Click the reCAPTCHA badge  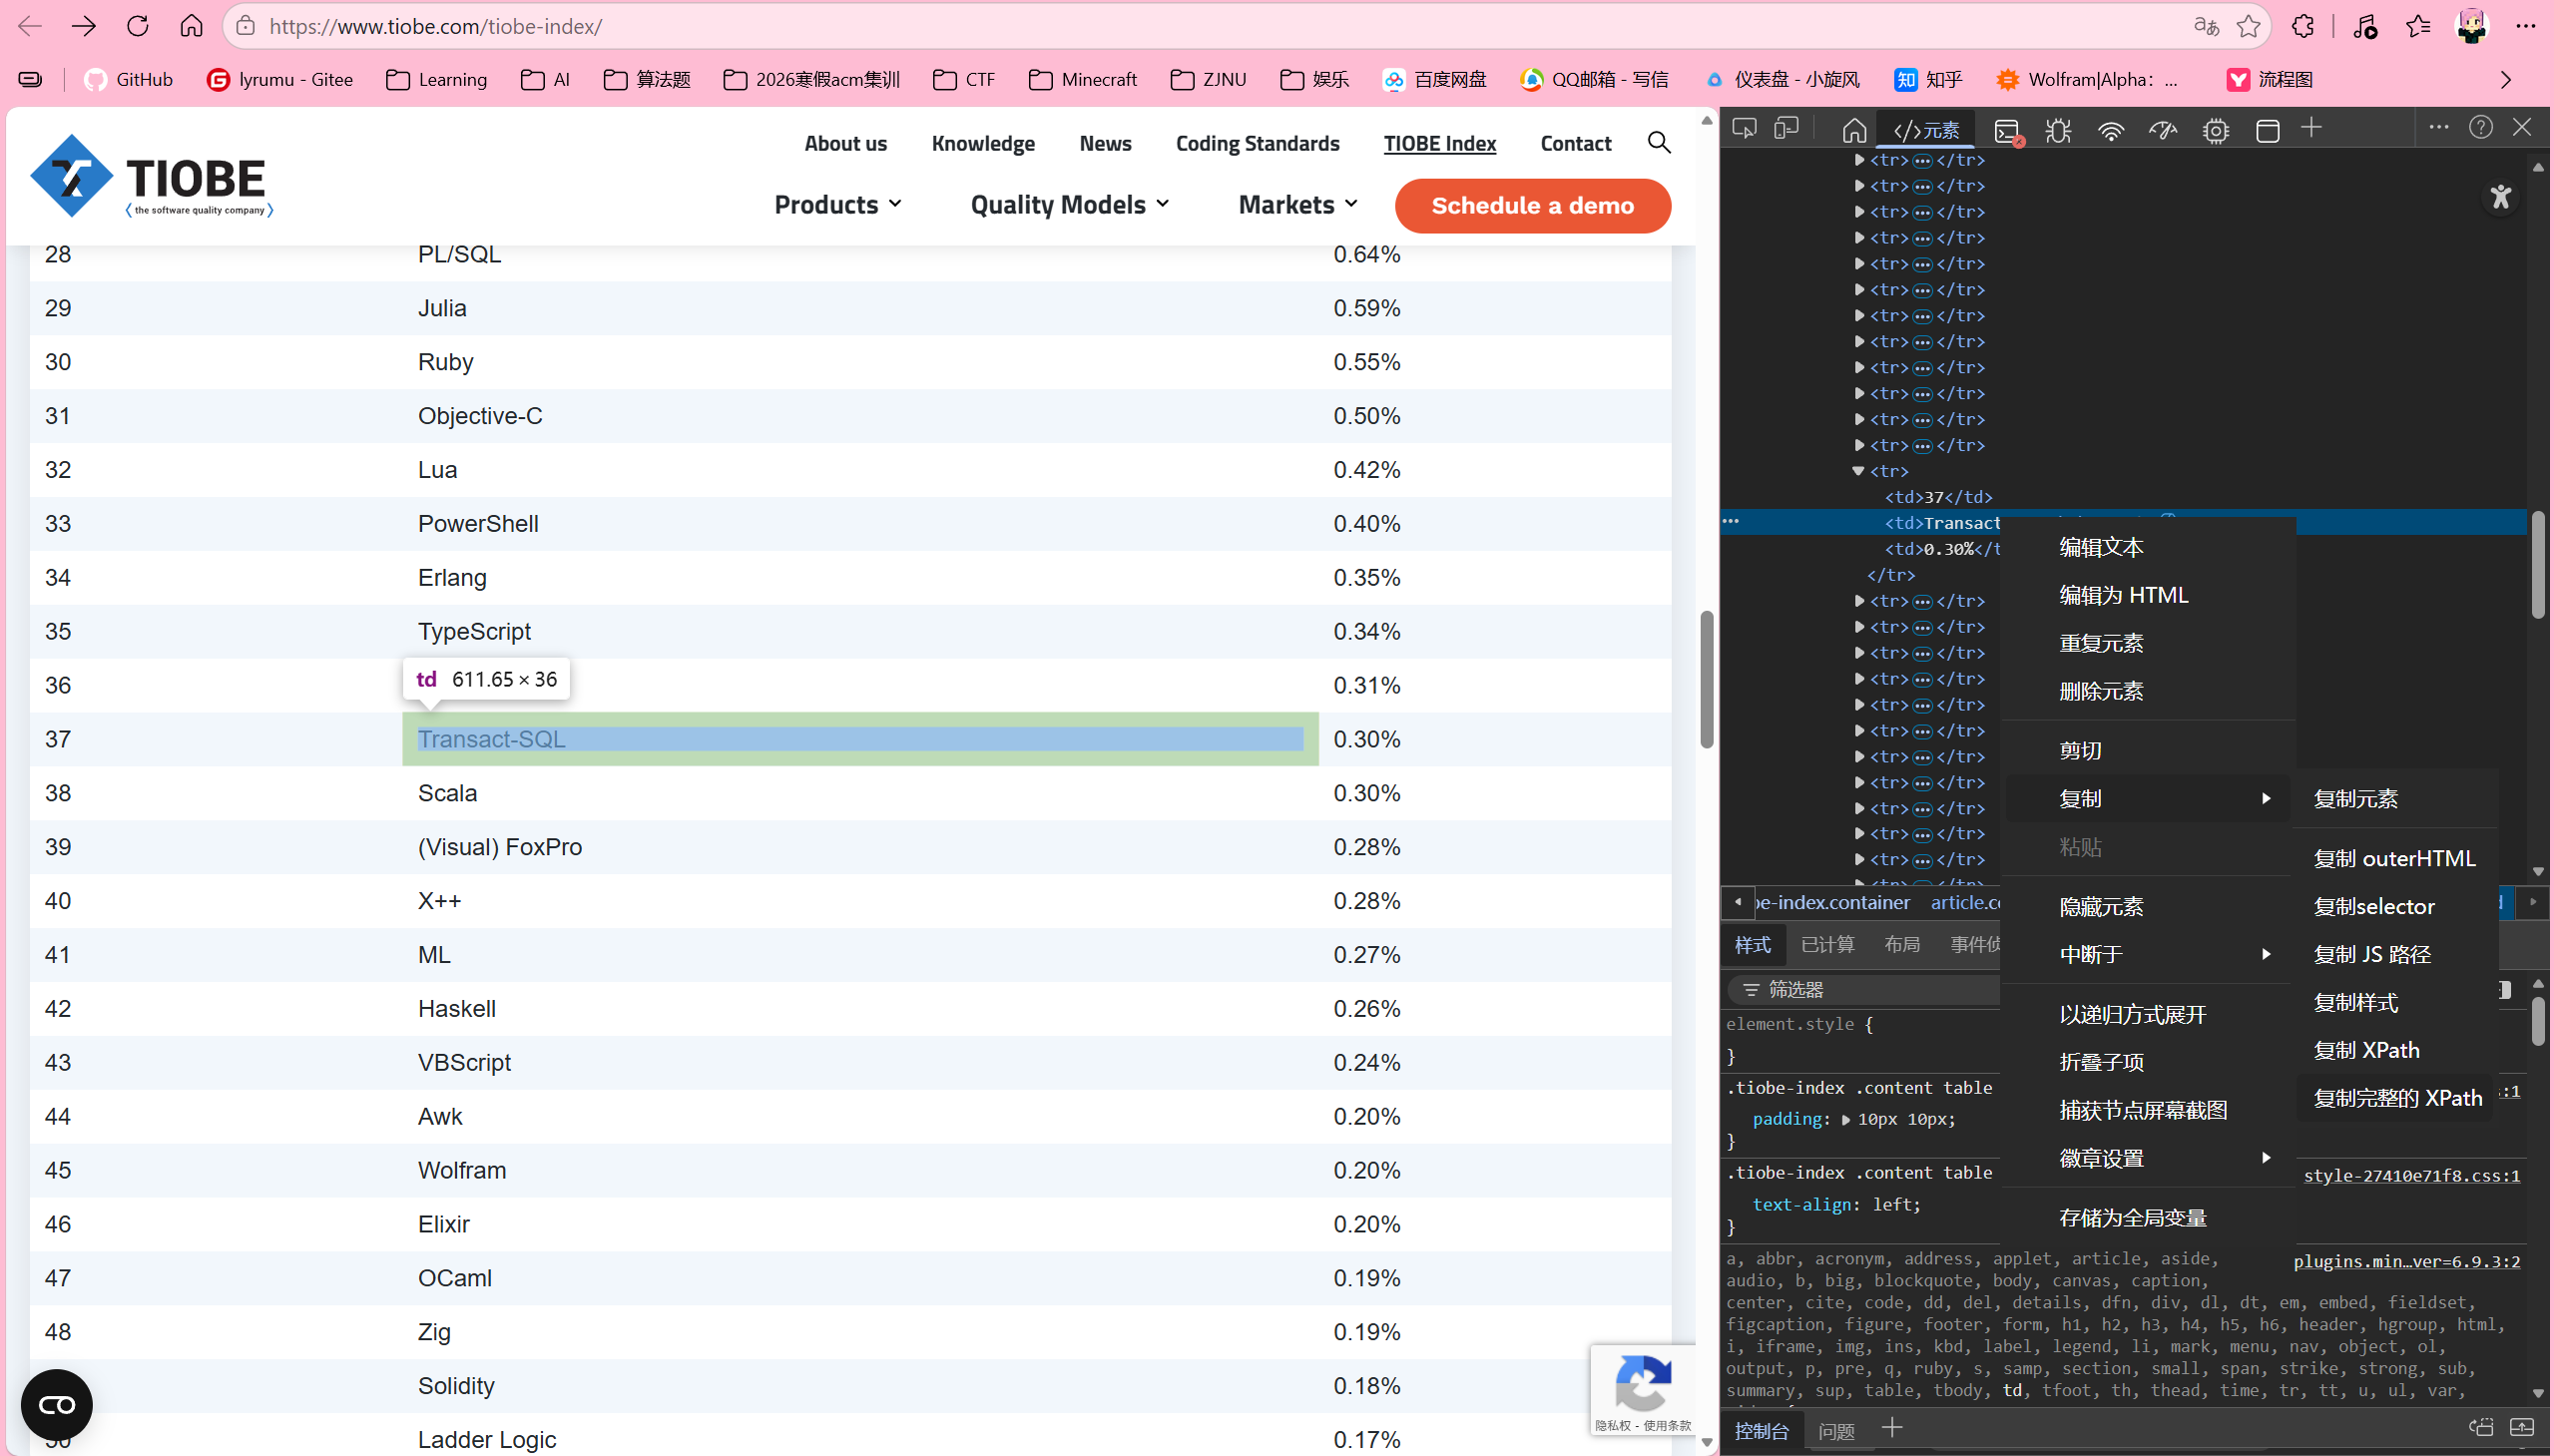click(x=1642, y=1390)
